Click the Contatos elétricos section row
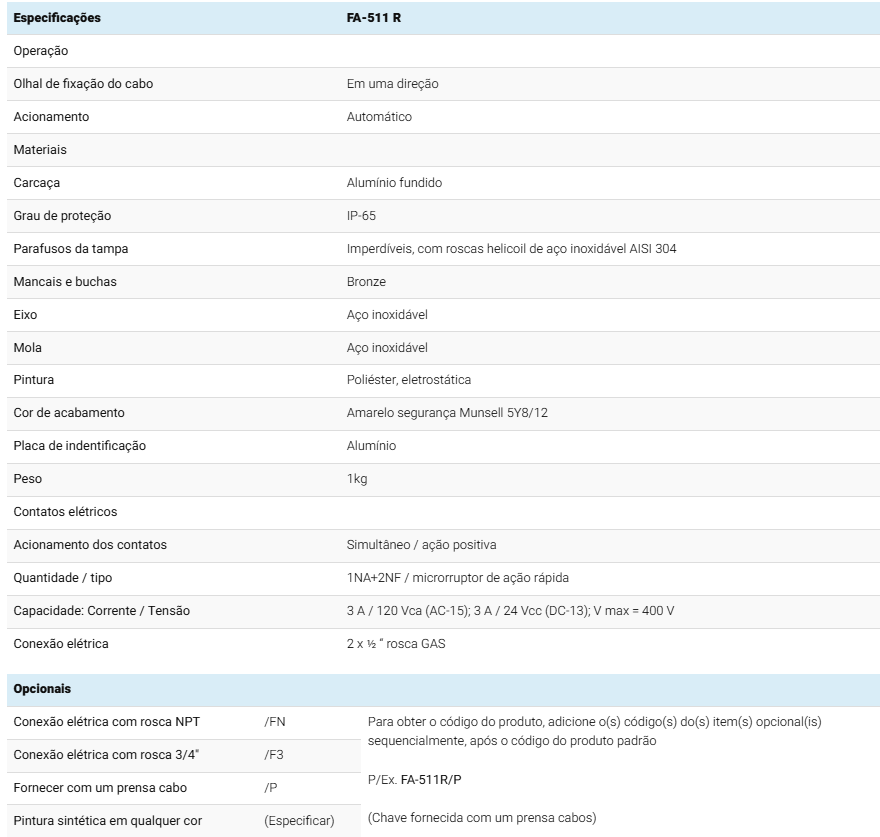This screenshot has height=837, width=880. coord(65,512)
